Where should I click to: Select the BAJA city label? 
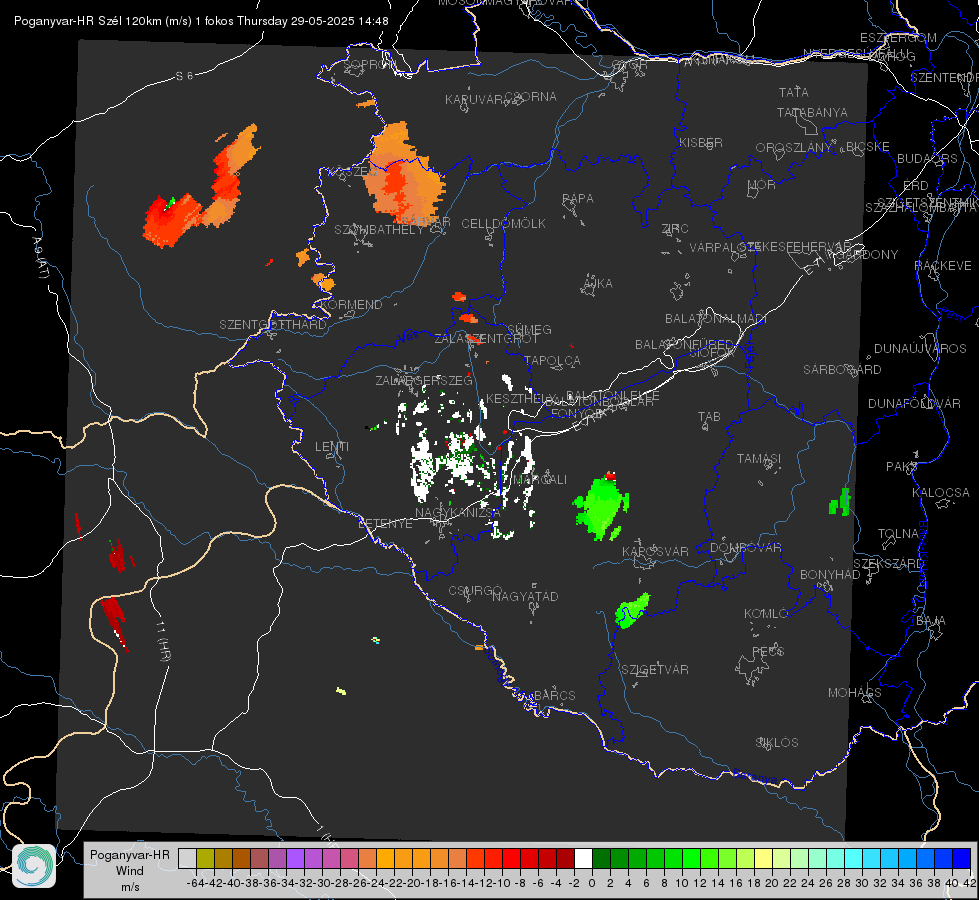pos(931,621)
